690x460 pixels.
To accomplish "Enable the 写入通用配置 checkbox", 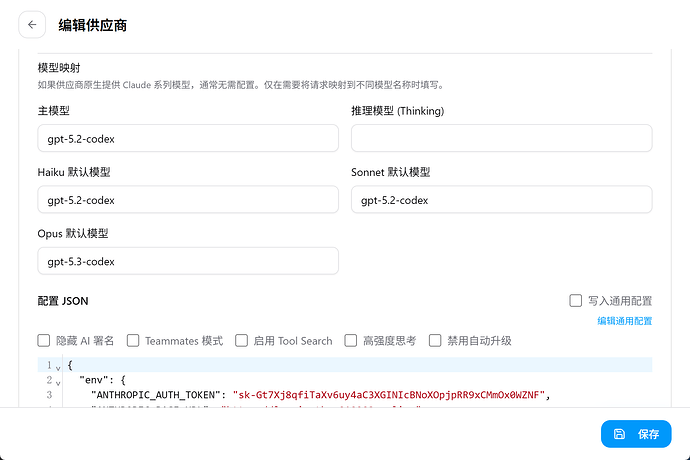I will click(576, 301).
